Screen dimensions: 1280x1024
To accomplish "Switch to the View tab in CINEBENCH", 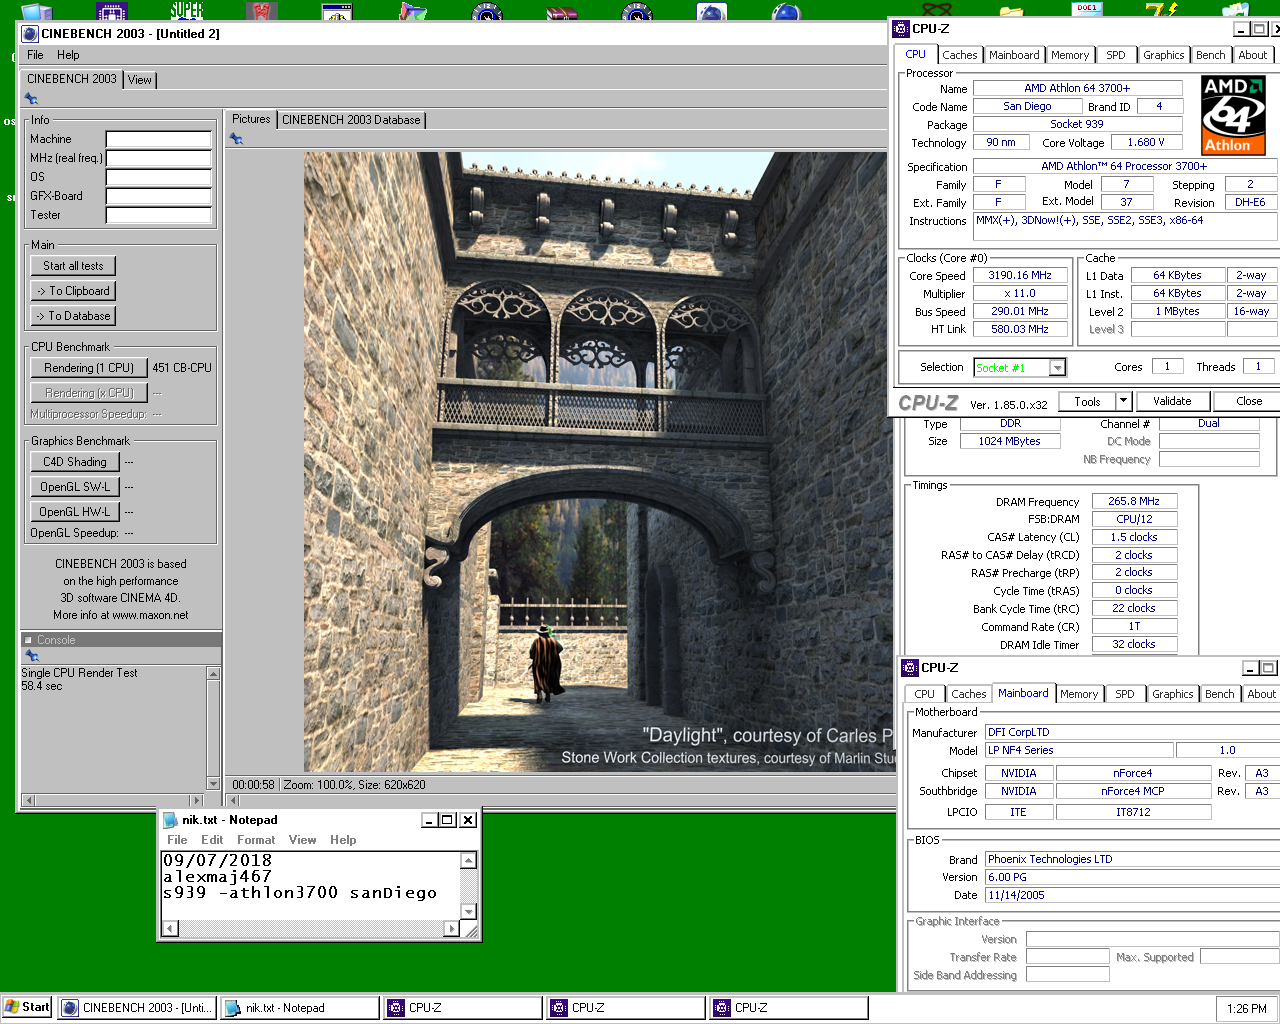I will [140, 80].
